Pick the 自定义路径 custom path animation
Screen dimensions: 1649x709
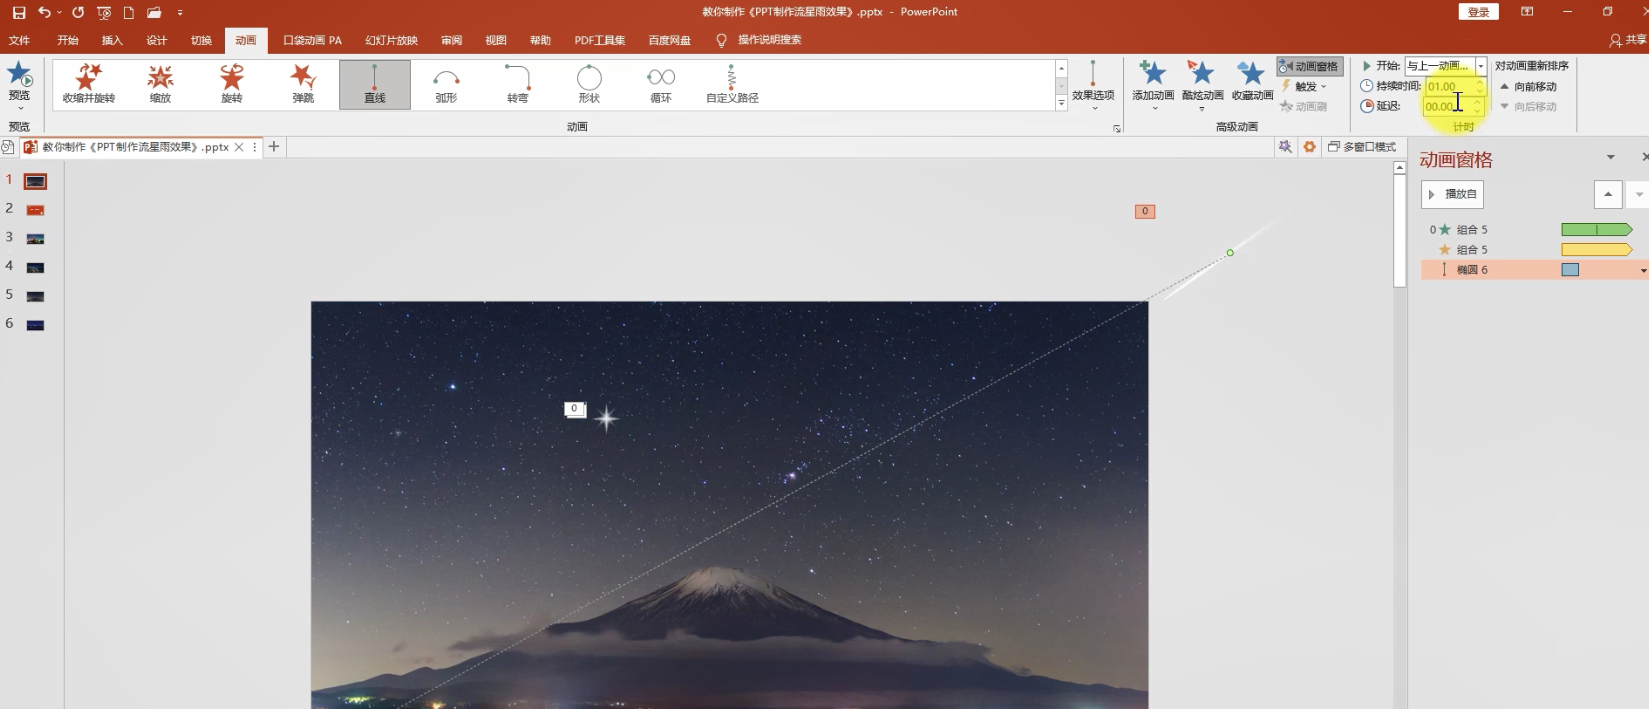point(732,84)
